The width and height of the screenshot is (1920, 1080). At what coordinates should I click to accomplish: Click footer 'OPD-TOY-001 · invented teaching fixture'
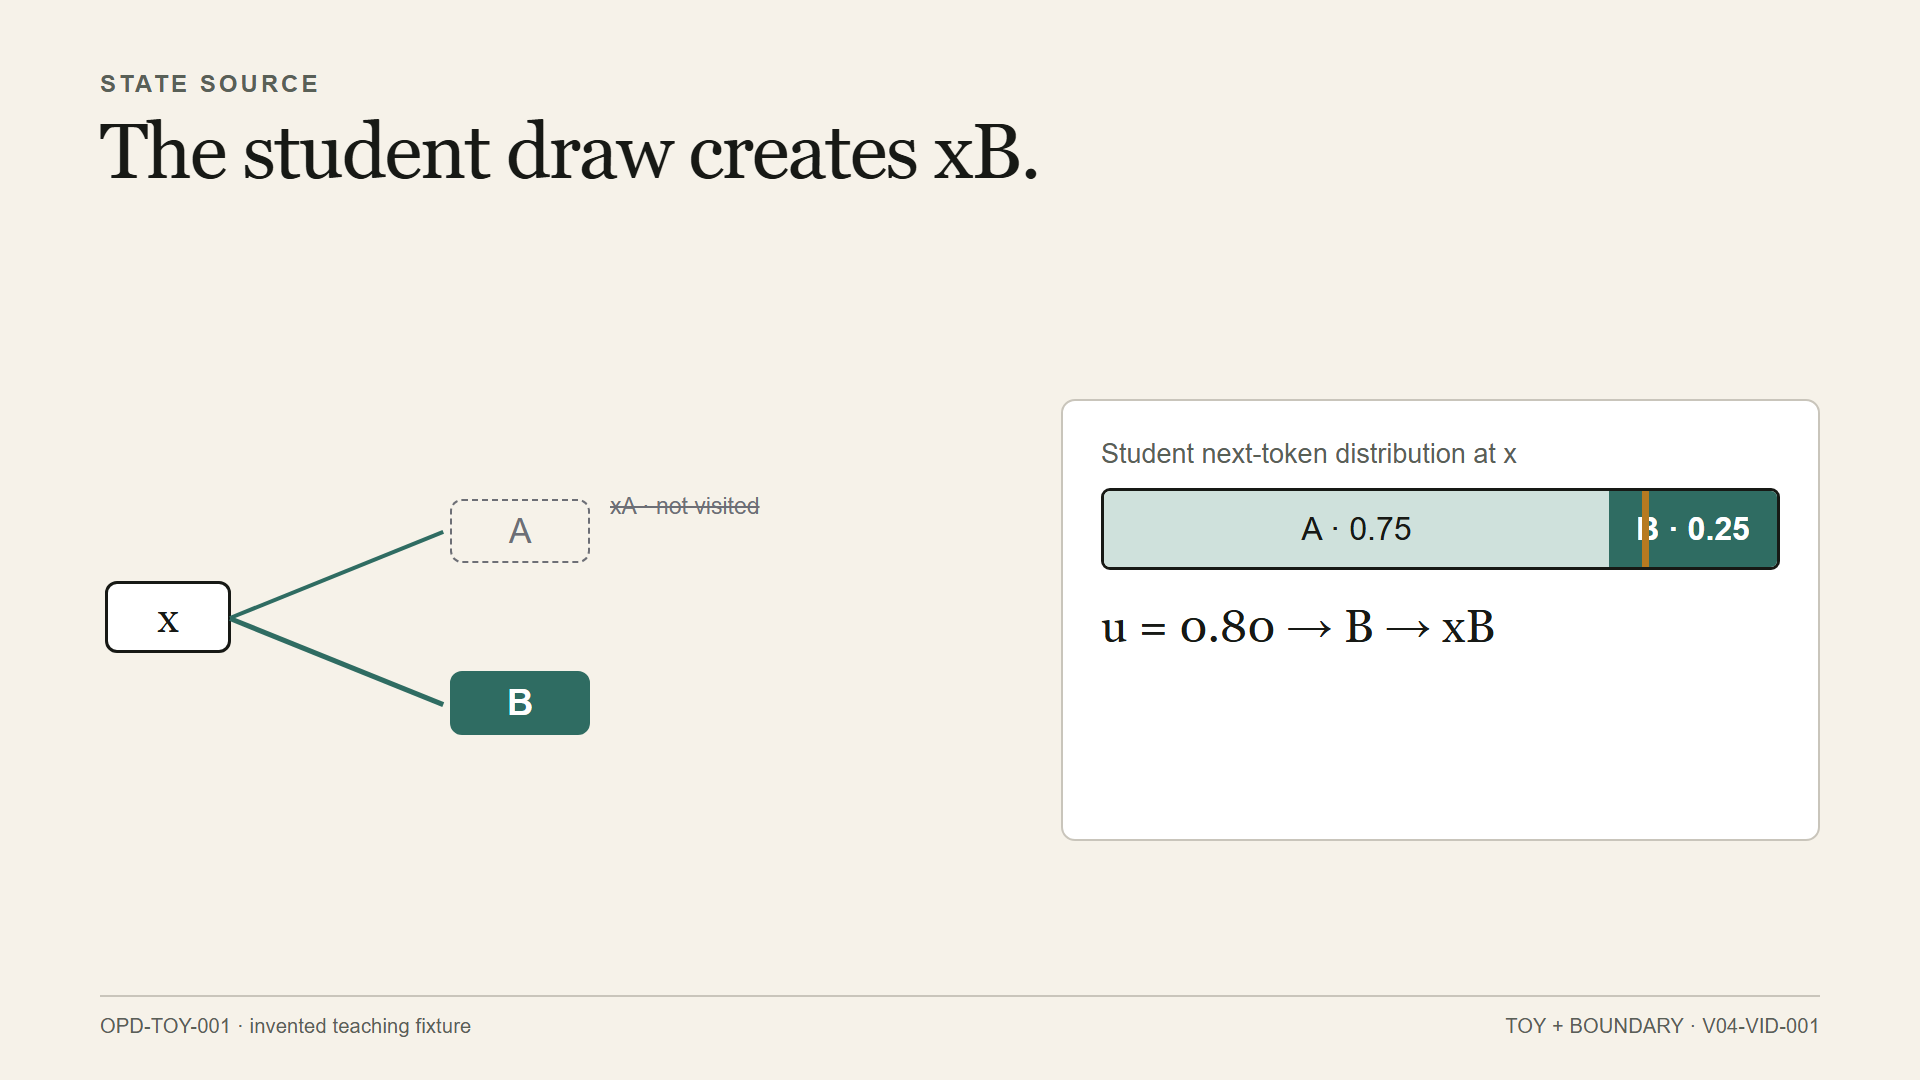pos(285,1026)
